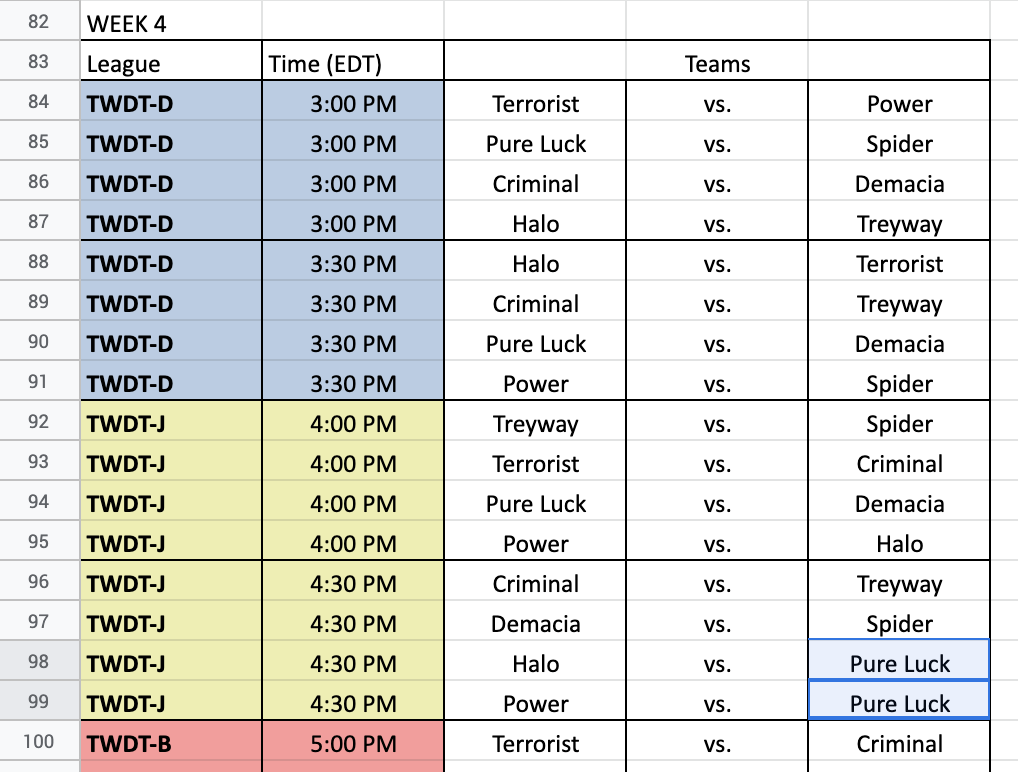The image size is (1018, 772).
Task: Click Treyway cell in row 87
Action: [899, 221]
